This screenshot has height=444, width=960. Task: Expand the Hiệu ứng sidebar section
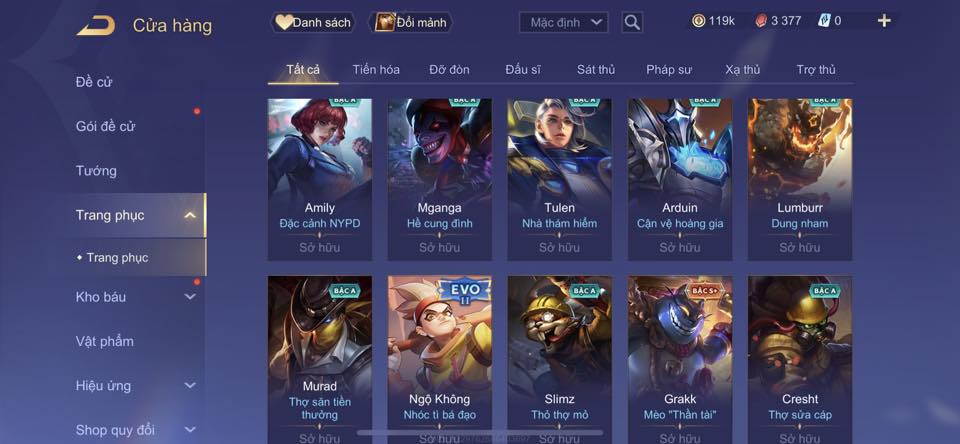coord(190,385)
